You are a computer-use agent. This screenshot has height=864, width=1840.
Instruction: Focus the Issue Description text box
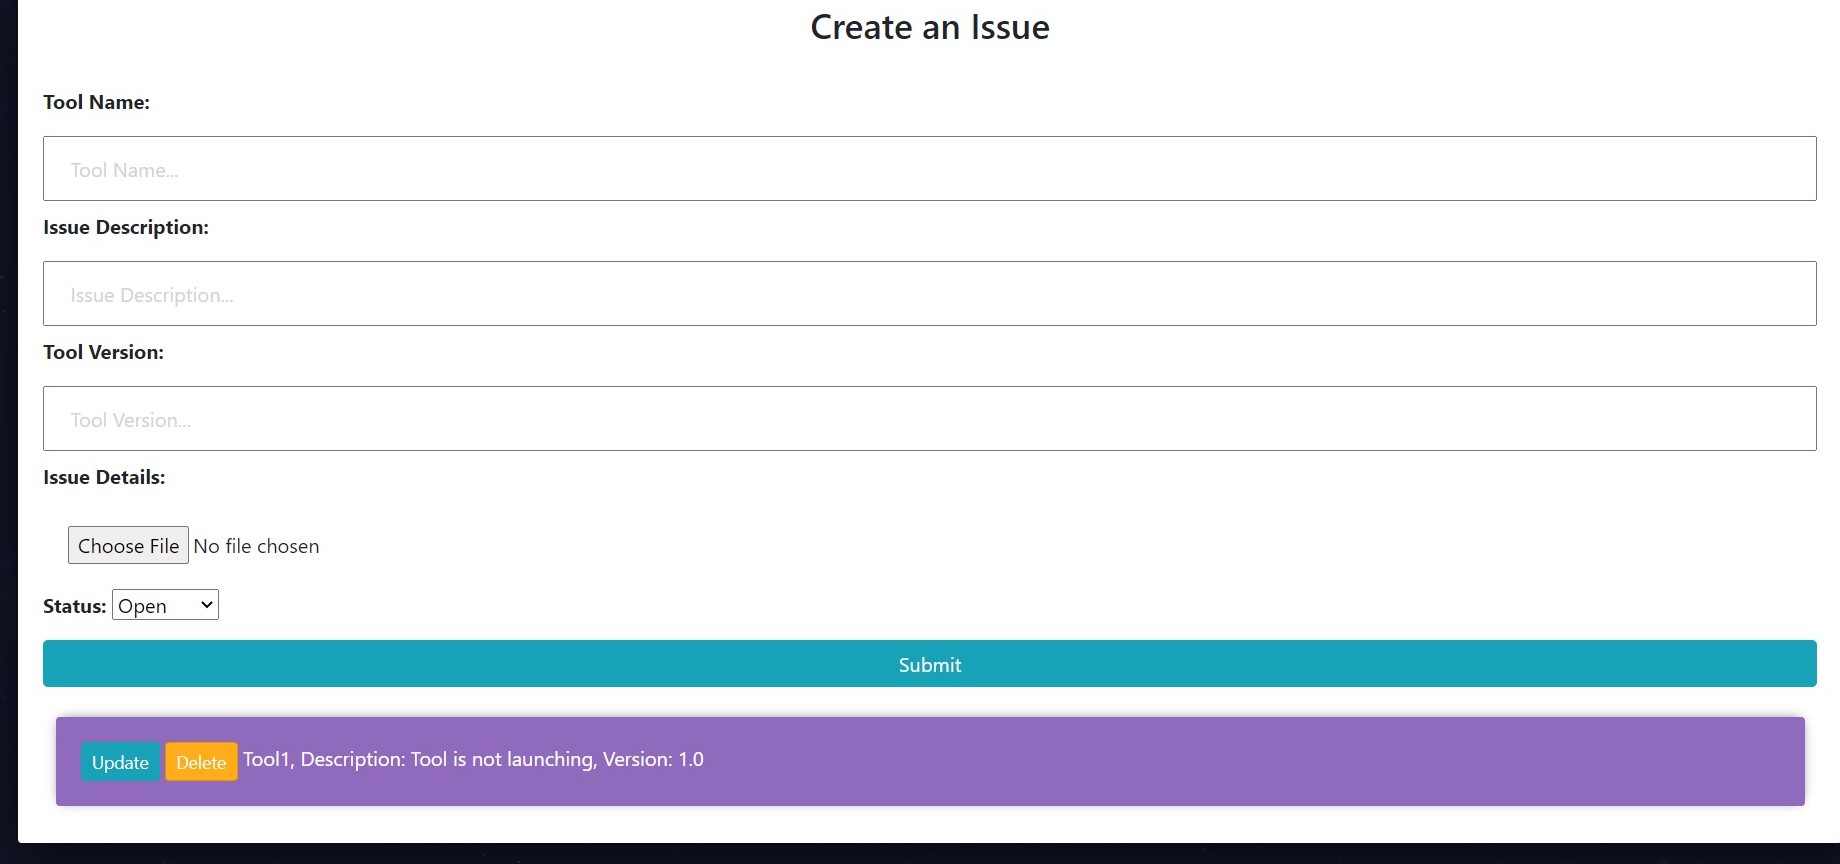(x=929, y=294)
